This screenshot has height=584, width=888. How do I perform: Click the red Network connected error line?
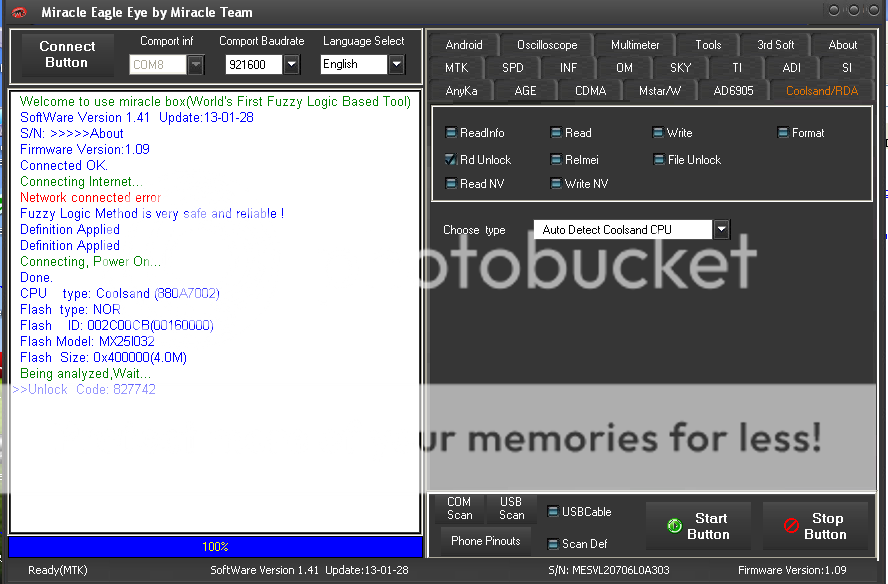tap(91, 197)
